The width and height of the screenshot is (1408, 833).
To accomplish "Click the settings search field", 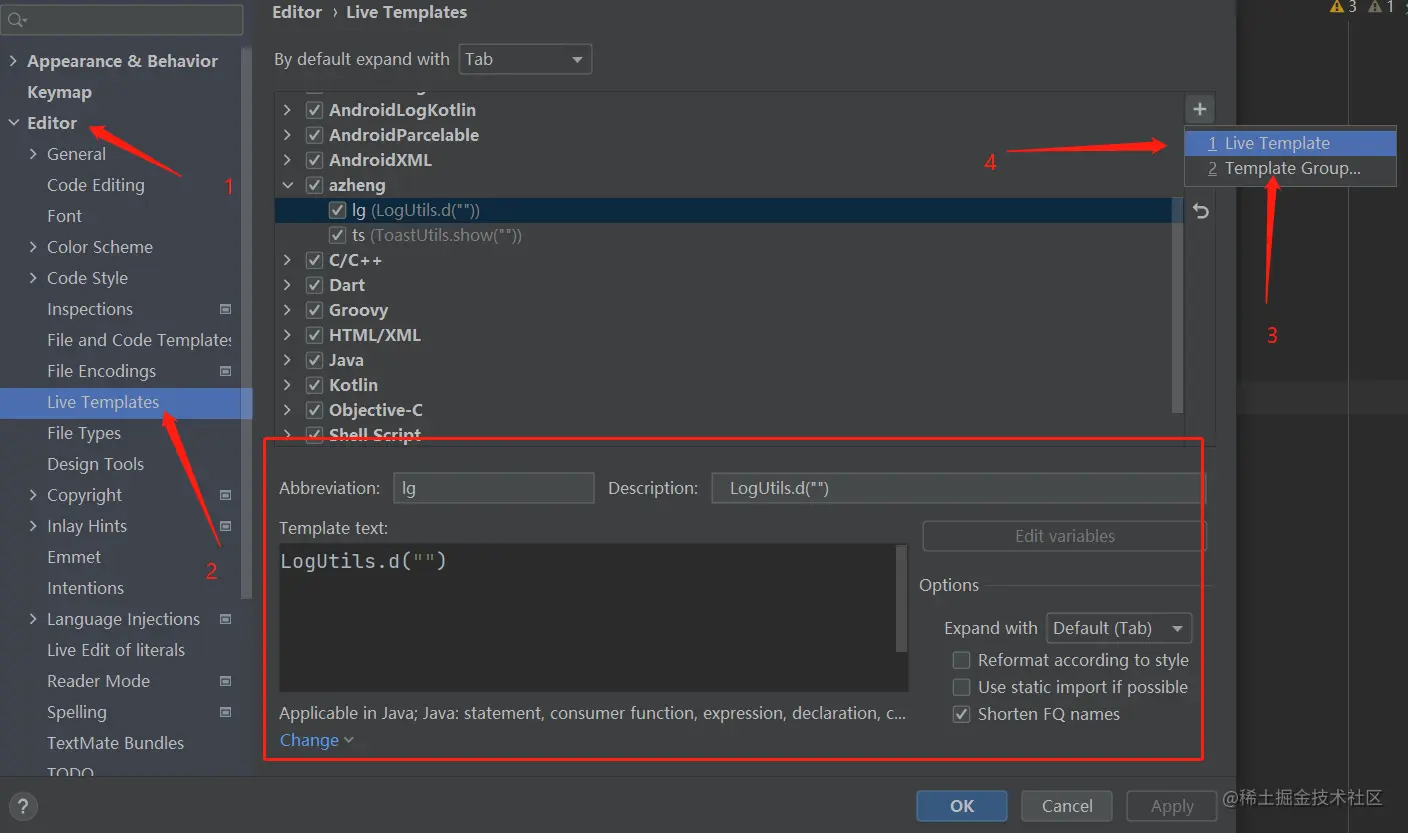I will (x=123, y=19).
